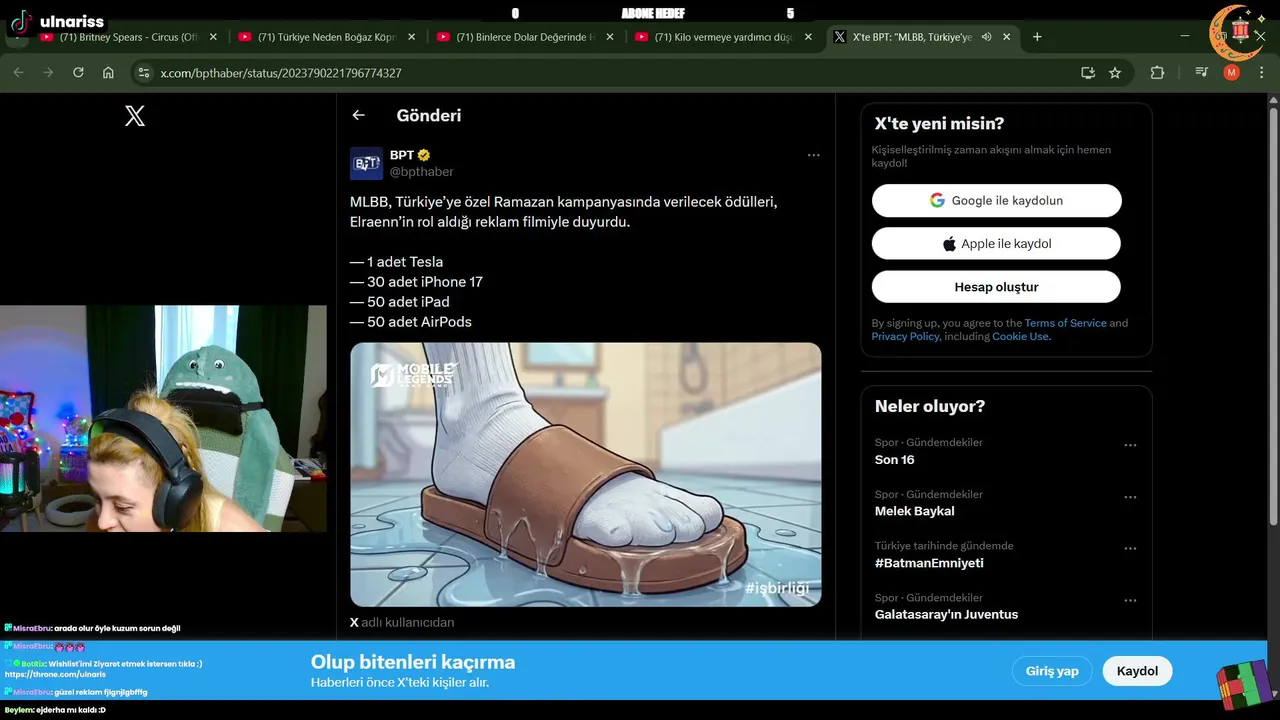Open the media control icon in toolbar
The height and width of the screenshot is (720, 1280).
tap(1202, 72)
